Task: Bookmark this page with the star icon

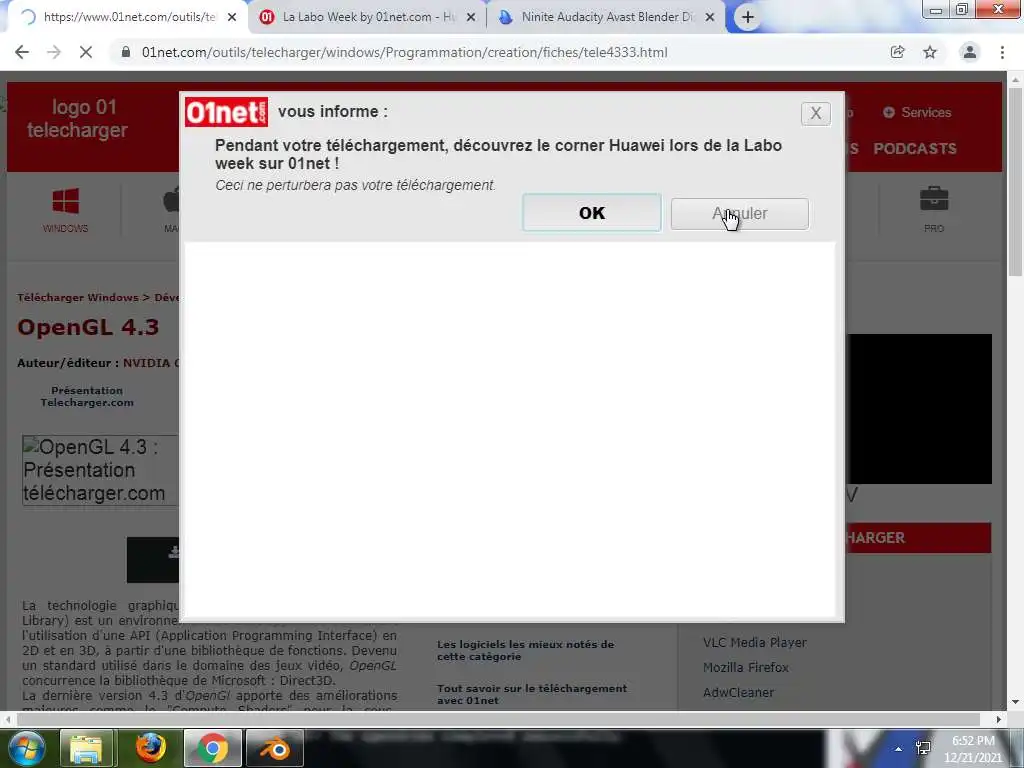Action: tap(930, 52)
